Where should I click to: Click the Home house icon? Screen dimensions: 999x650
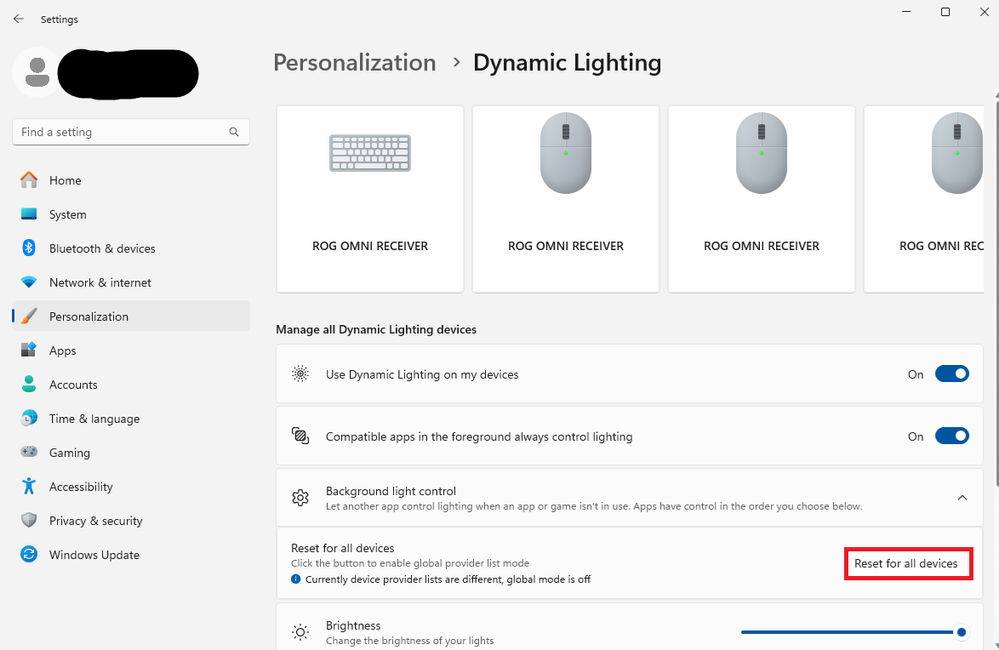pyautogui.click(x=29, y=180)
